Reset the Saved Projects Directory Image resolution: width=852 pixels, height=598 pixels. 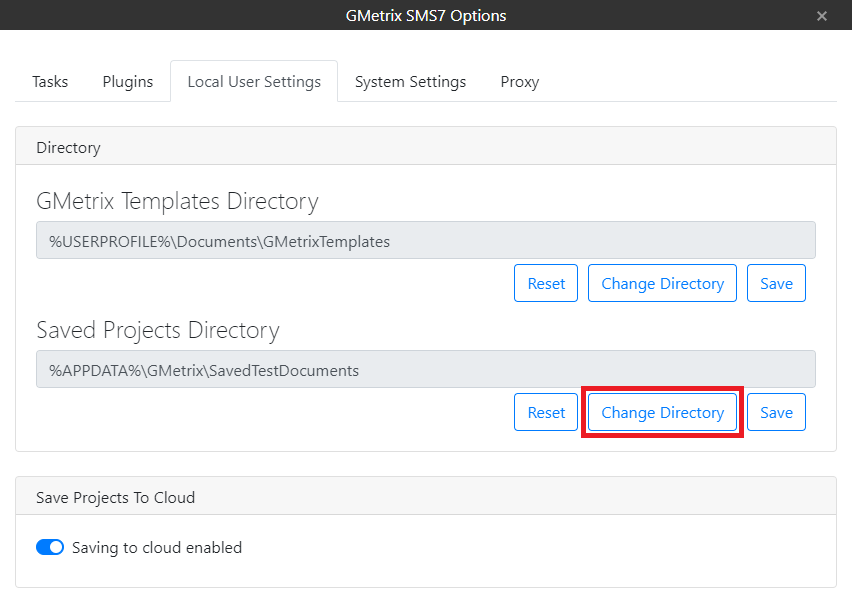546,412
